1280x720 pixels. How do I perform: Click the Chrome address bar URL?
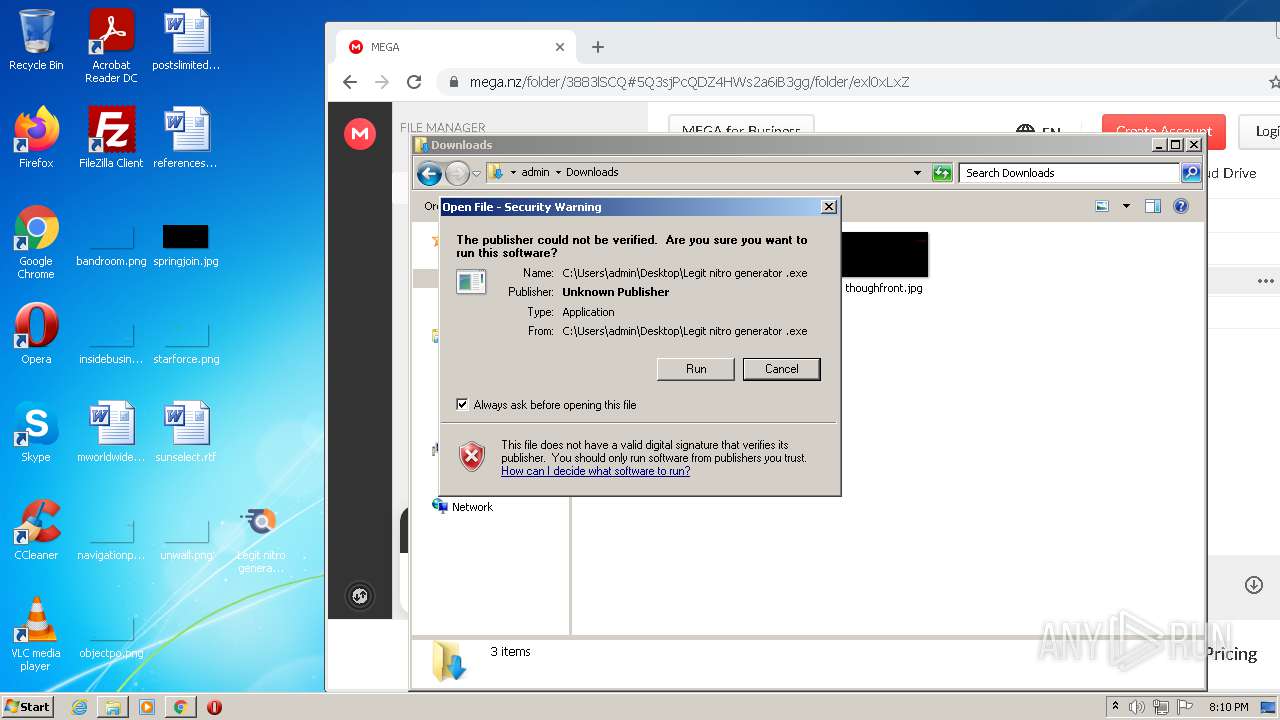click(690, 82)
